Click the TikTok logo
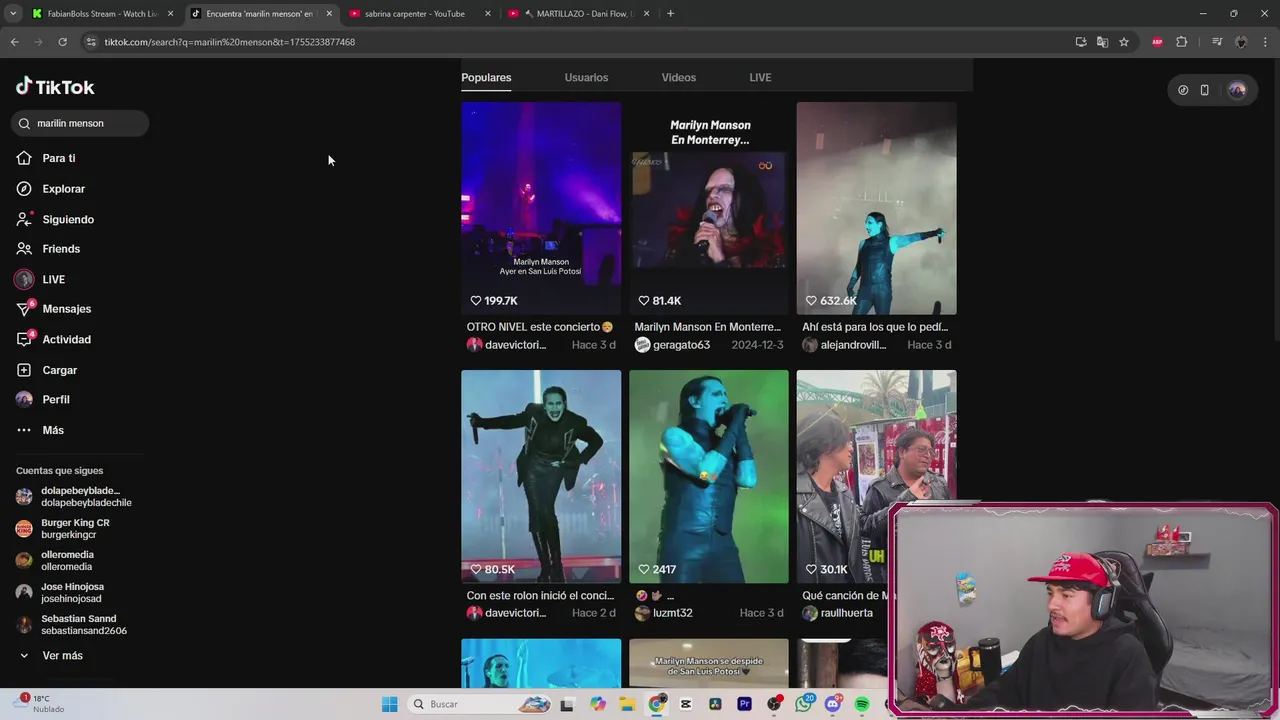1280x720 pixels. coord(55,87)
